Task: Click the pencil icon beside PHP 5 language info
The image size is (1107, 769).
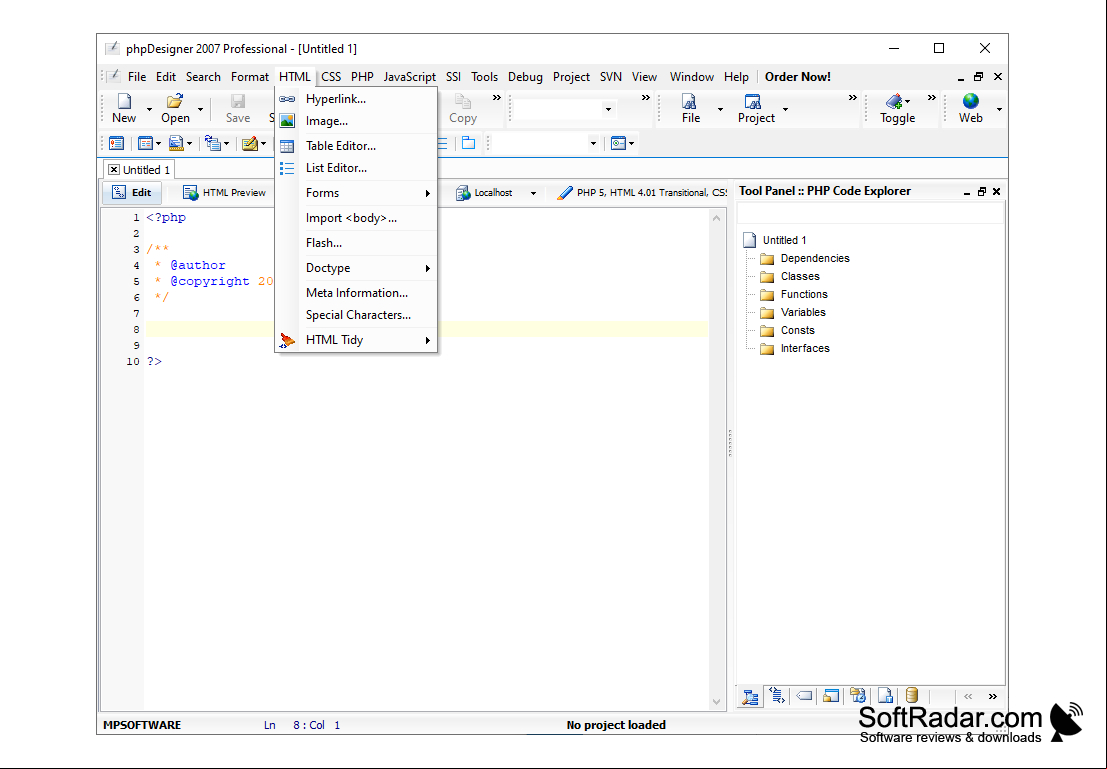Action: 565,193
